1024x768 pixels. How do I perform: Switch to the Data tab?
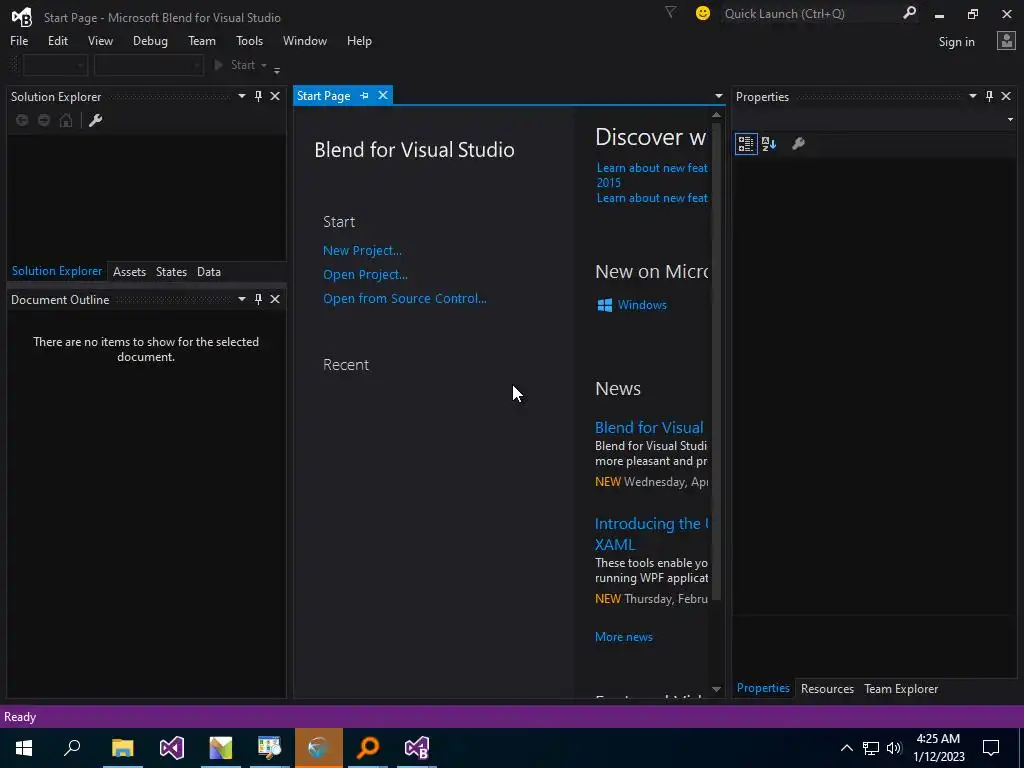click(209, 272)
